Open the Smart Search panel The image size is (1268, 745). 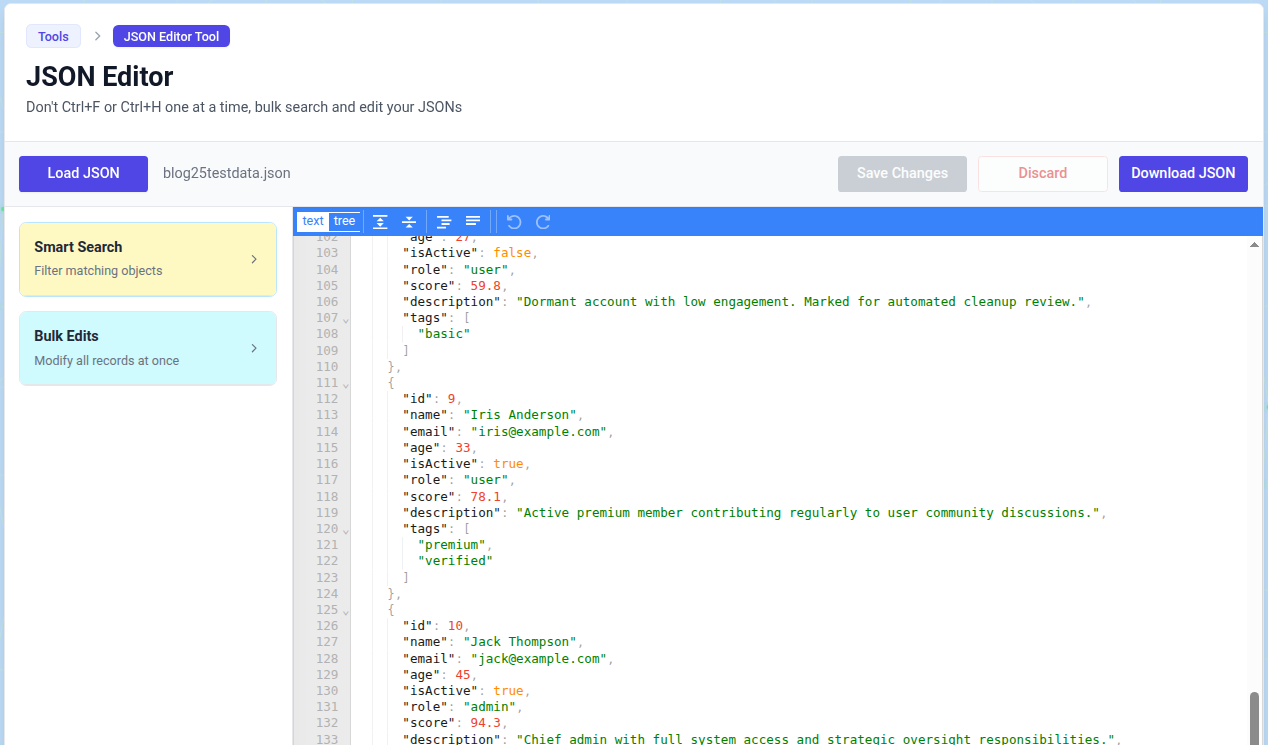(x=148, y=259)
